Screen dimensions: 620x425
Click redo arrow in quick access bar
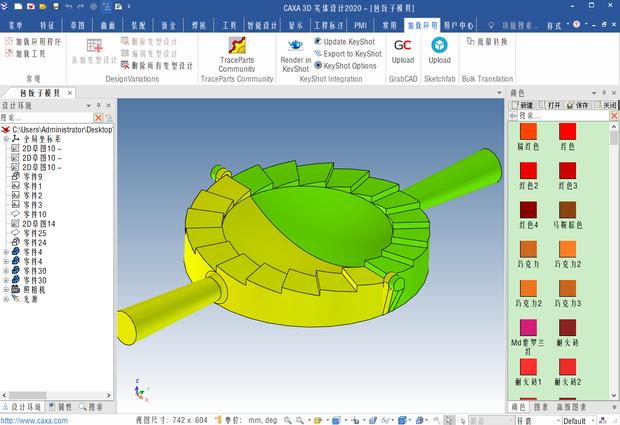81,6
